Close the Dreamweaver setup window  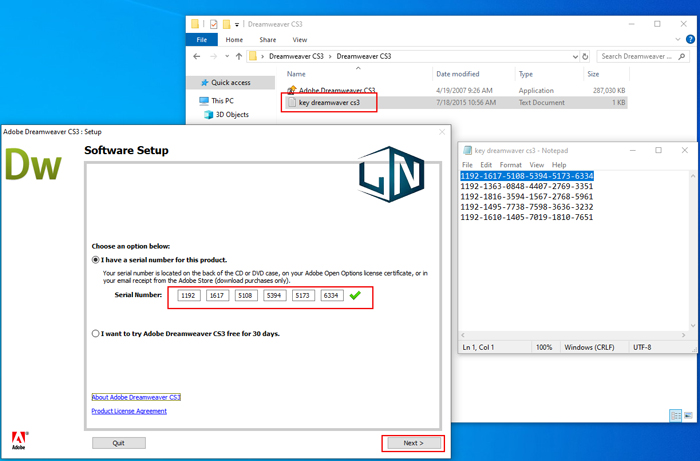pos(442,132)
